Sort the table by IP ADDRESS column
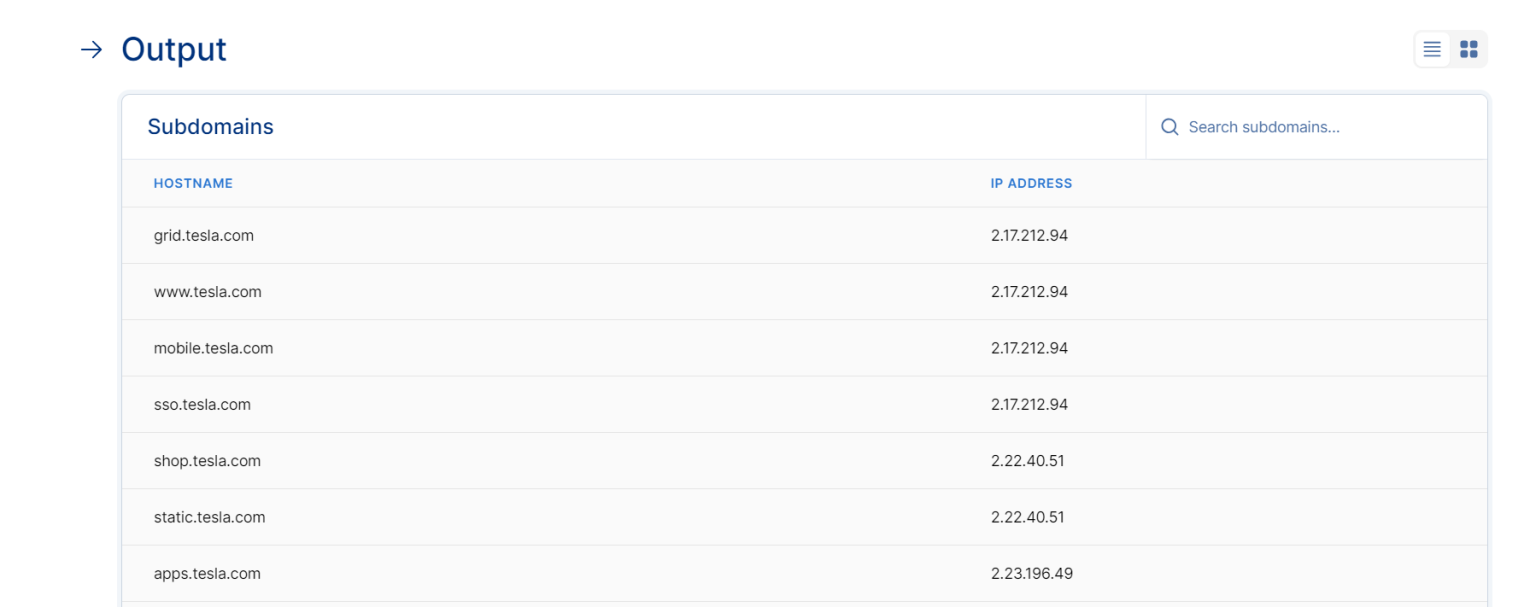 pyautogui.click(x=1030, y=183)
